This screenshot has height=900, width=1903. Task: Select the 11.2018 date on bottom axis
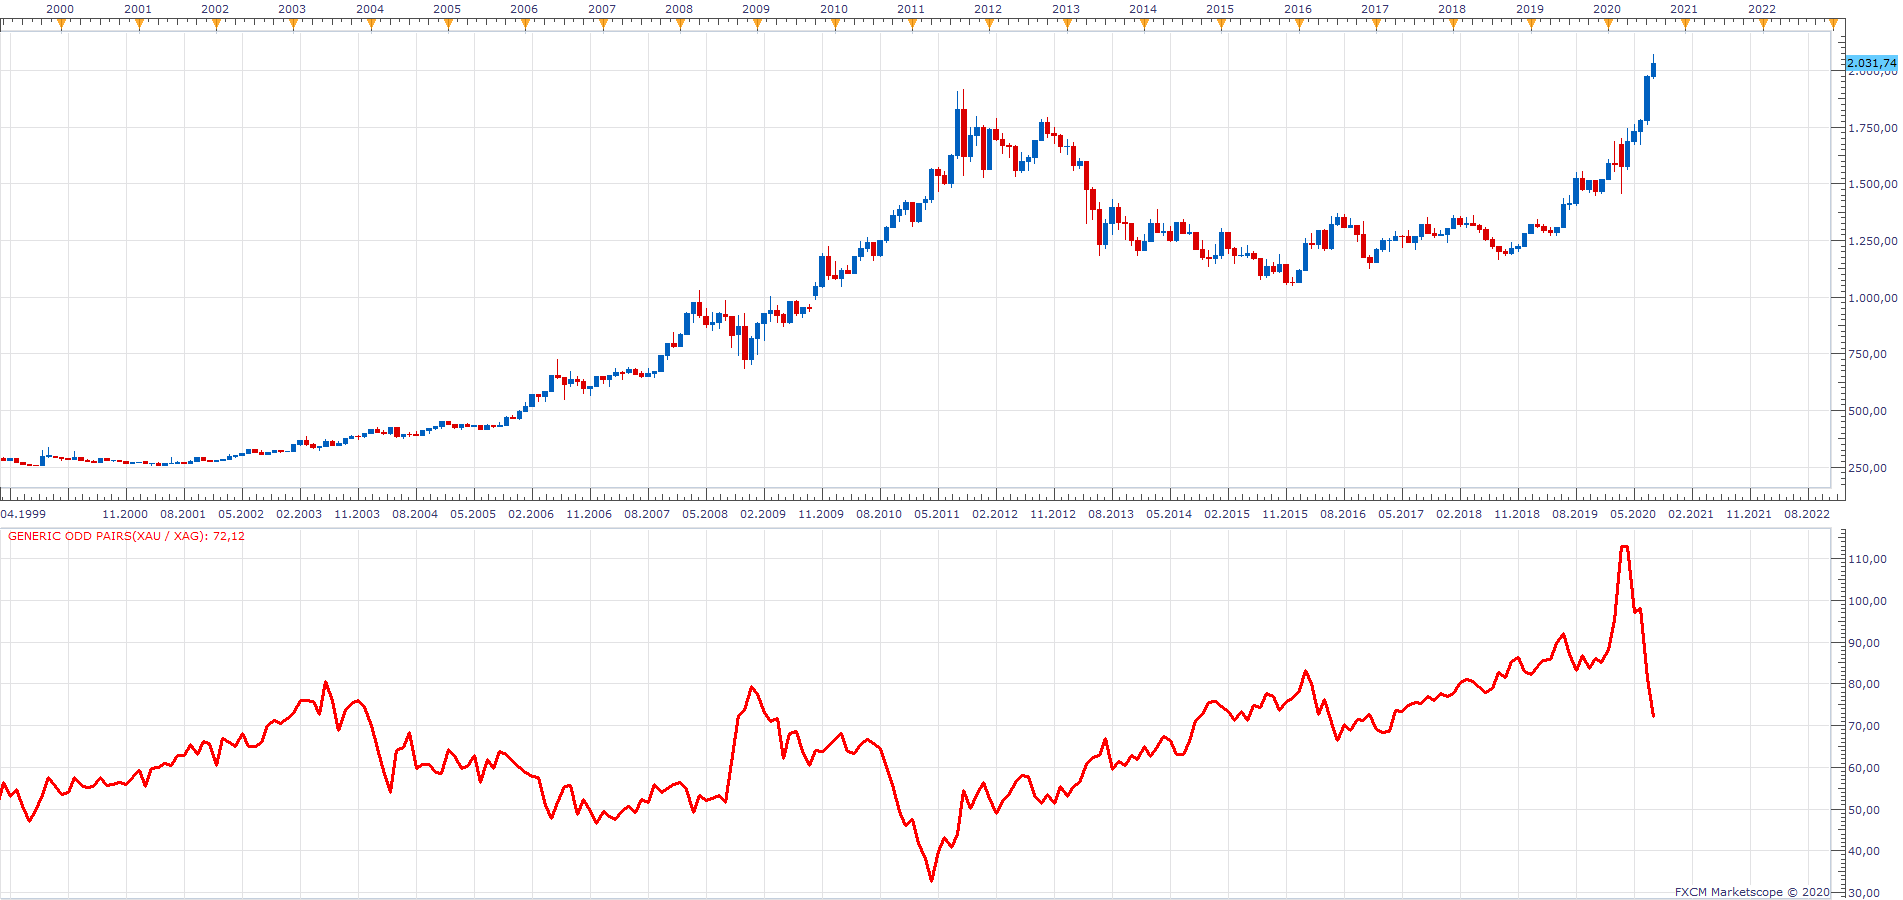[1517, 514]
